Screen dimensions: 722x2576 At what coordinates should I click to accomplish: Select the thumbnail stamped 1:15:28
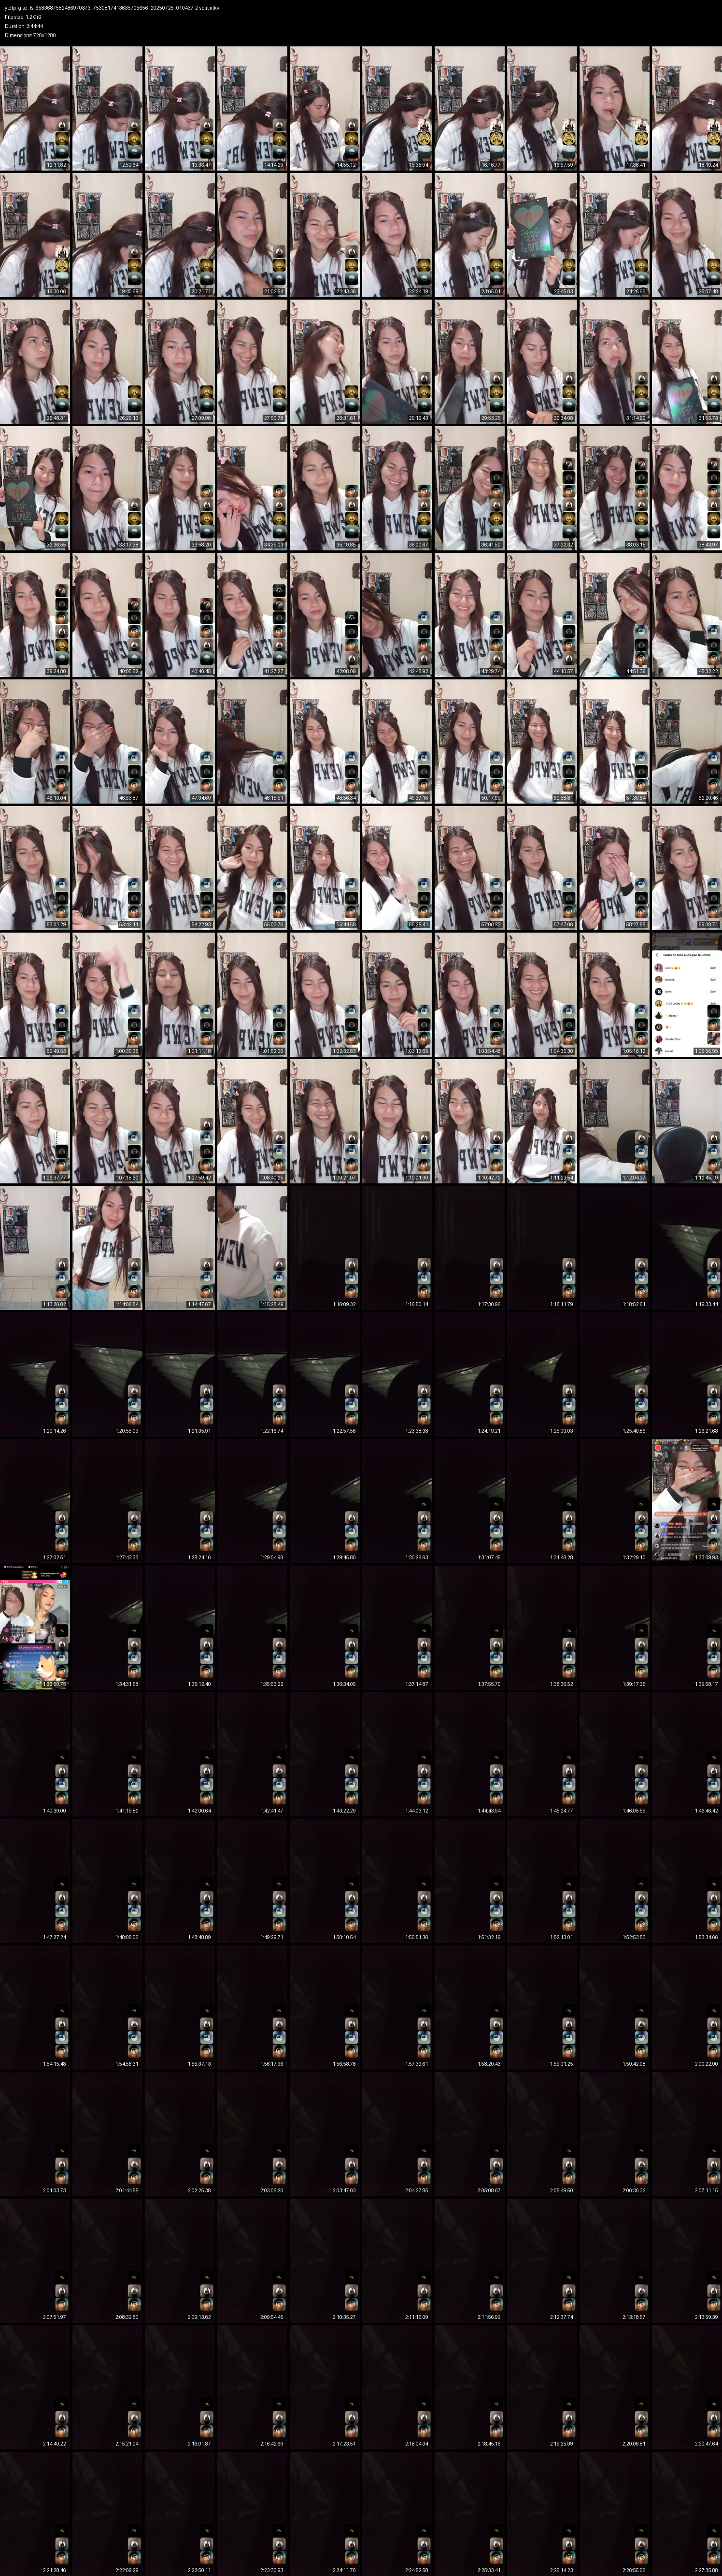(252, 1248)
